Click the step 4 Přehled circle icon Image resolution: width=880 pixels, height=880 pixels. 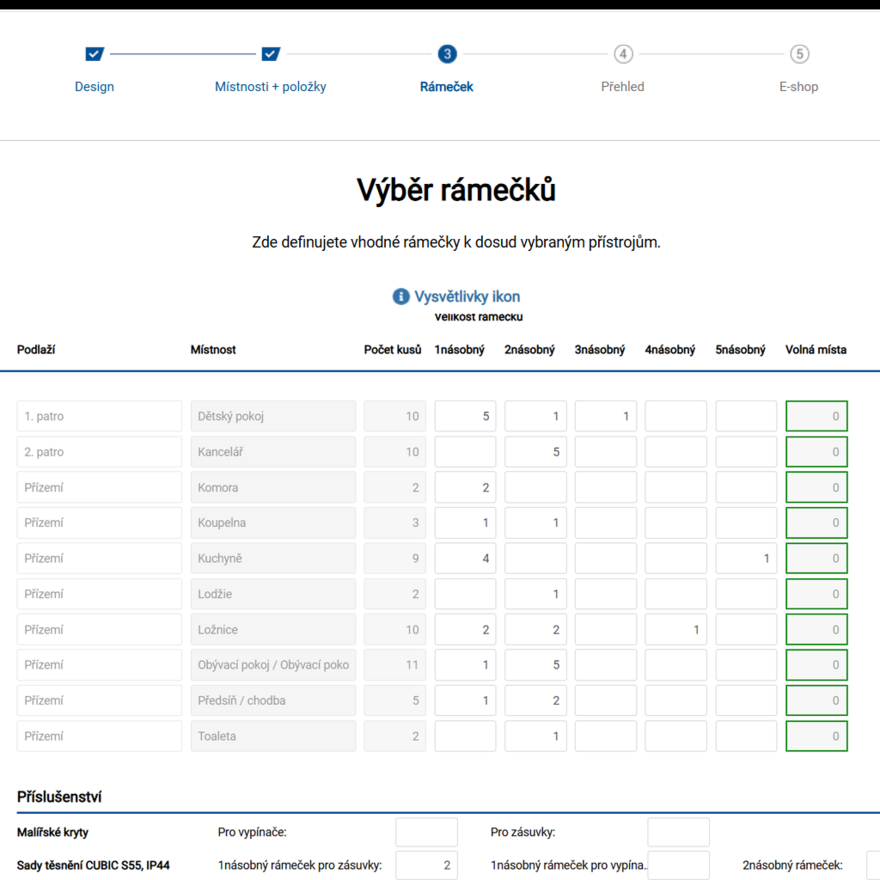[x=623, y=54]
